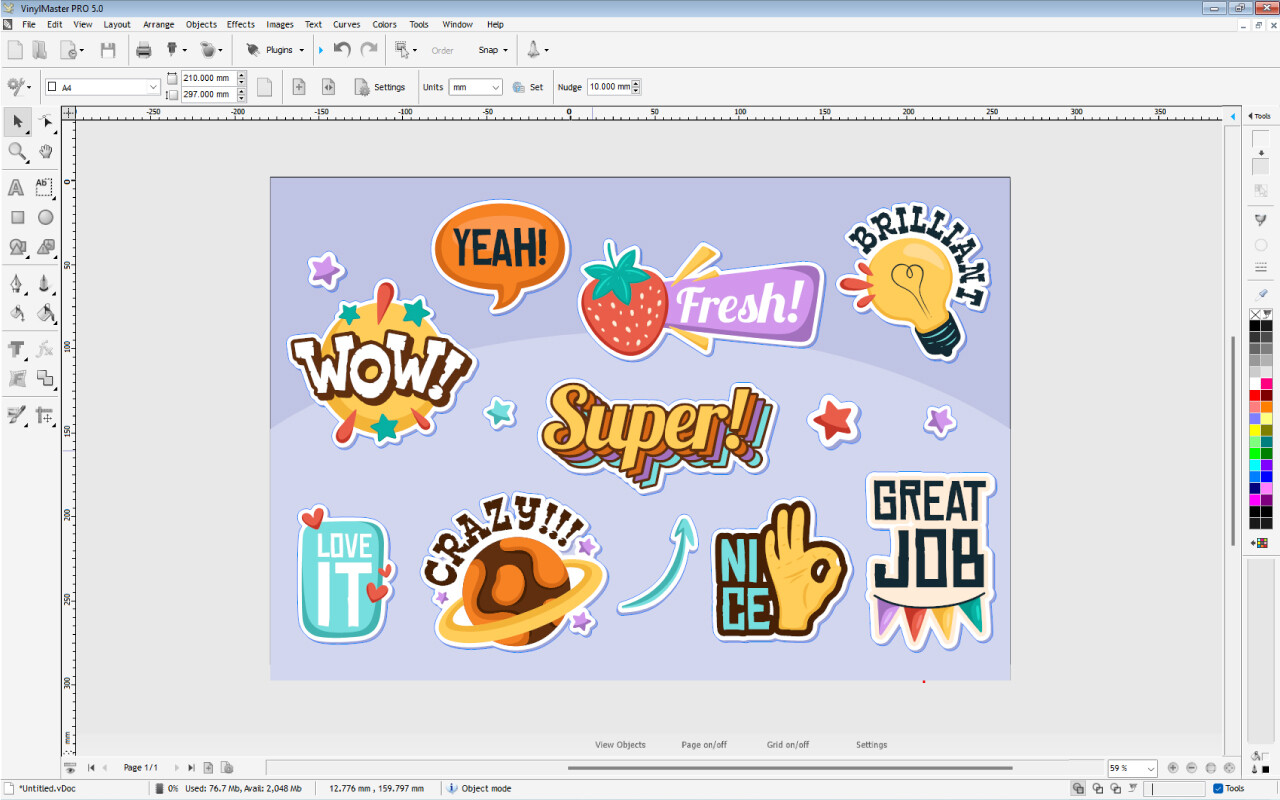Select the Pan hand tool
The width and height of the screenshot is (1280, 800).
coord(45,152)
